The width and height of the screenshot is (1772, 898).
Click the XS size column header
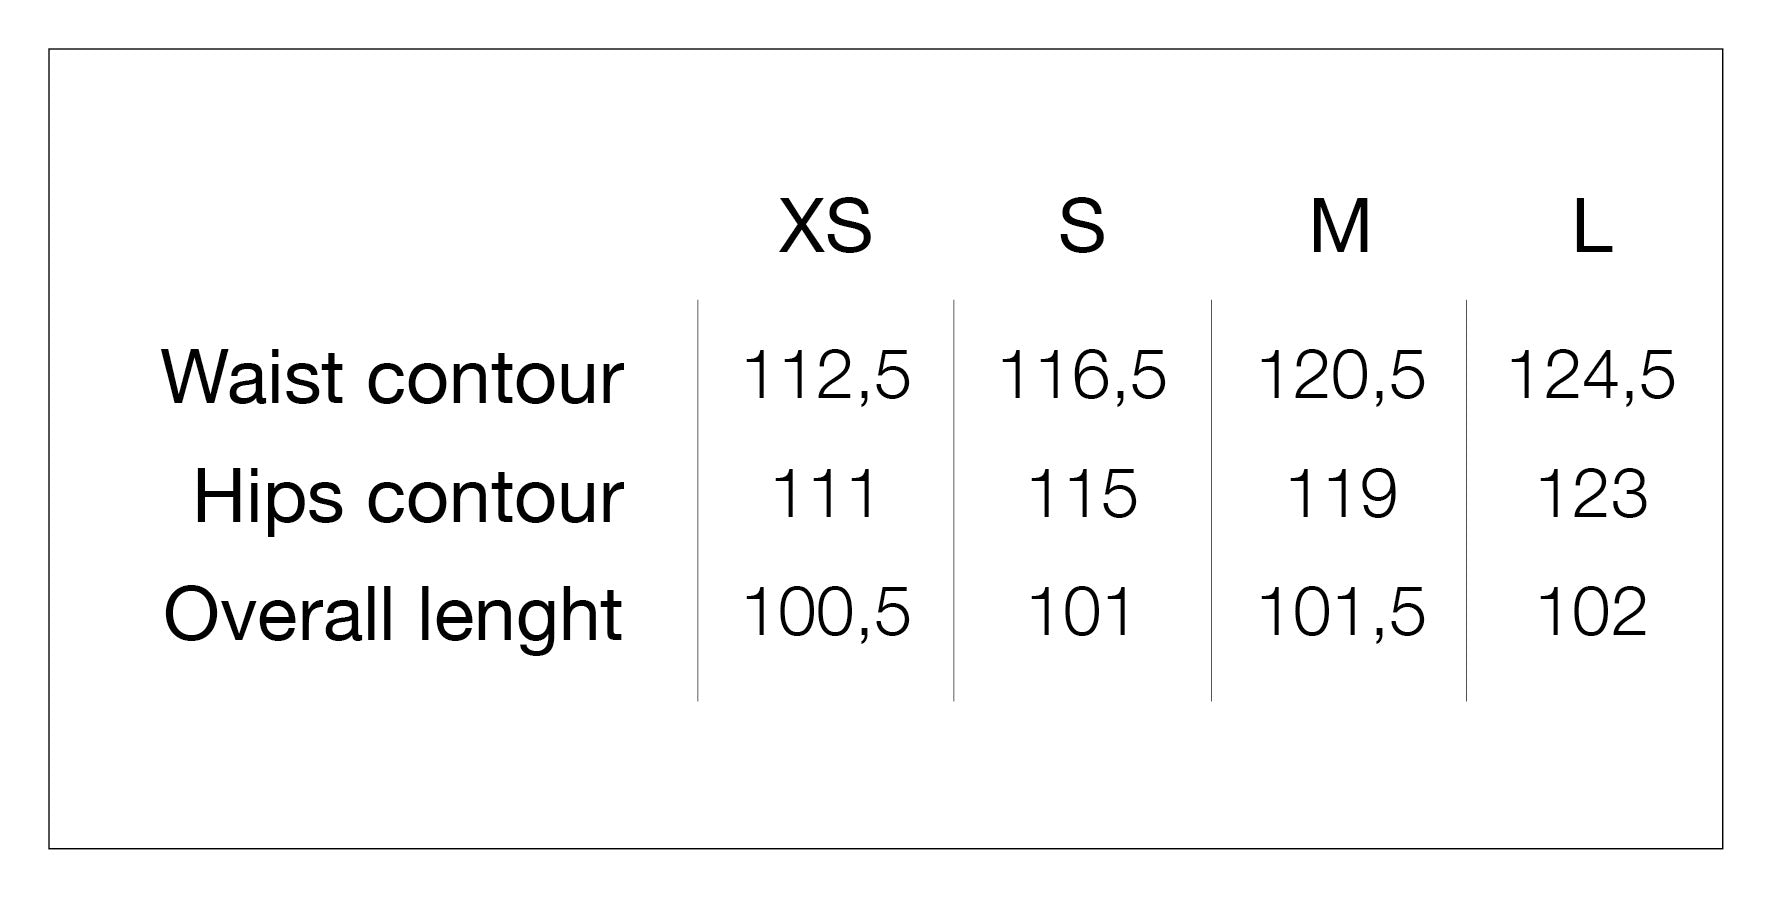pyautogui.click(x=825, y=226)
